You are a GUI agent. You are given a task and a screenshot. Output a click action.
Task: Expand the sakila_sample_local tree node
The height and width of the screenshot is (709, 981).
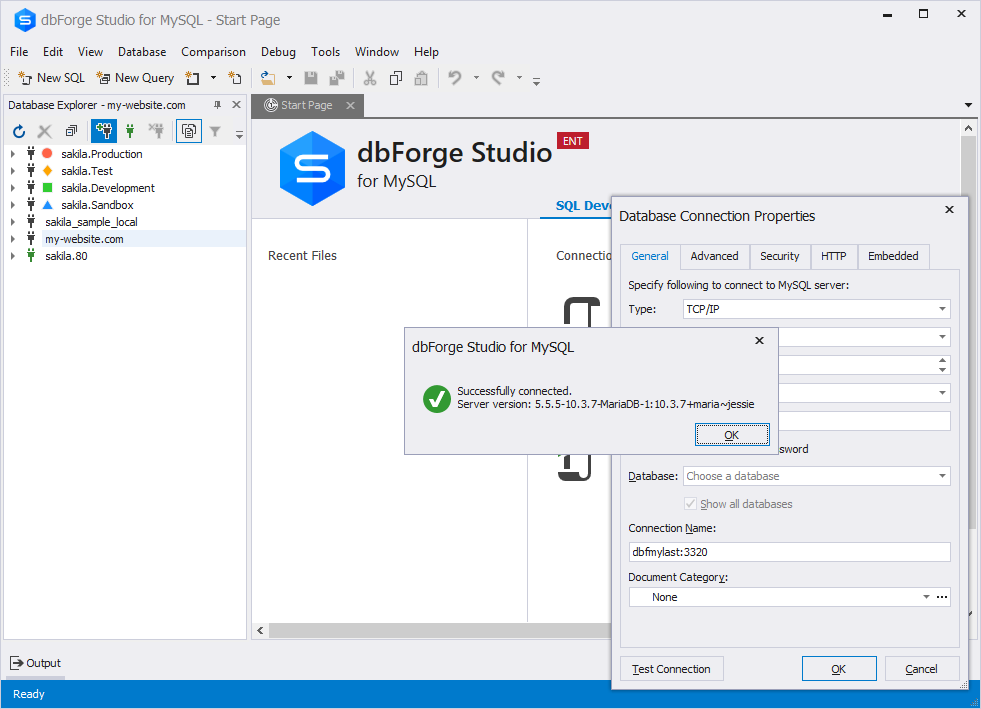13,222
